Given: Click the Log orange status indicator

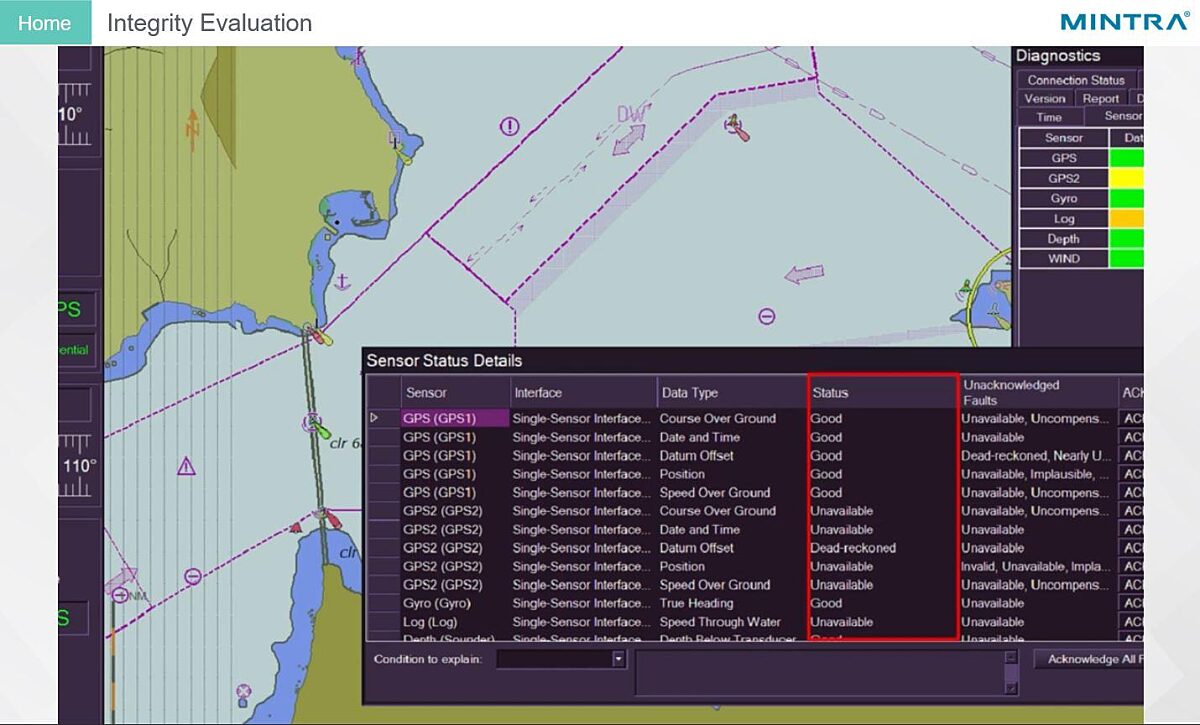Looking at the screenshot, I should point(1126,218).
